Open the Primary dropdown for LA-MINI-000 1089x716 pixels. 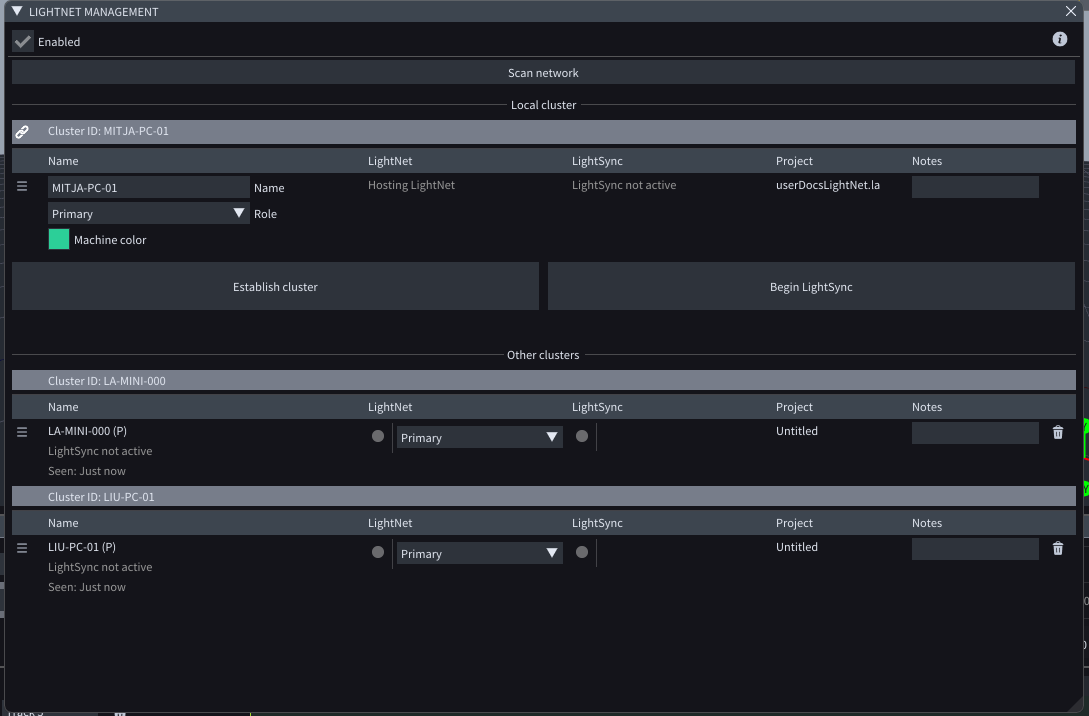pyautogui.click(x=479, y=437)
